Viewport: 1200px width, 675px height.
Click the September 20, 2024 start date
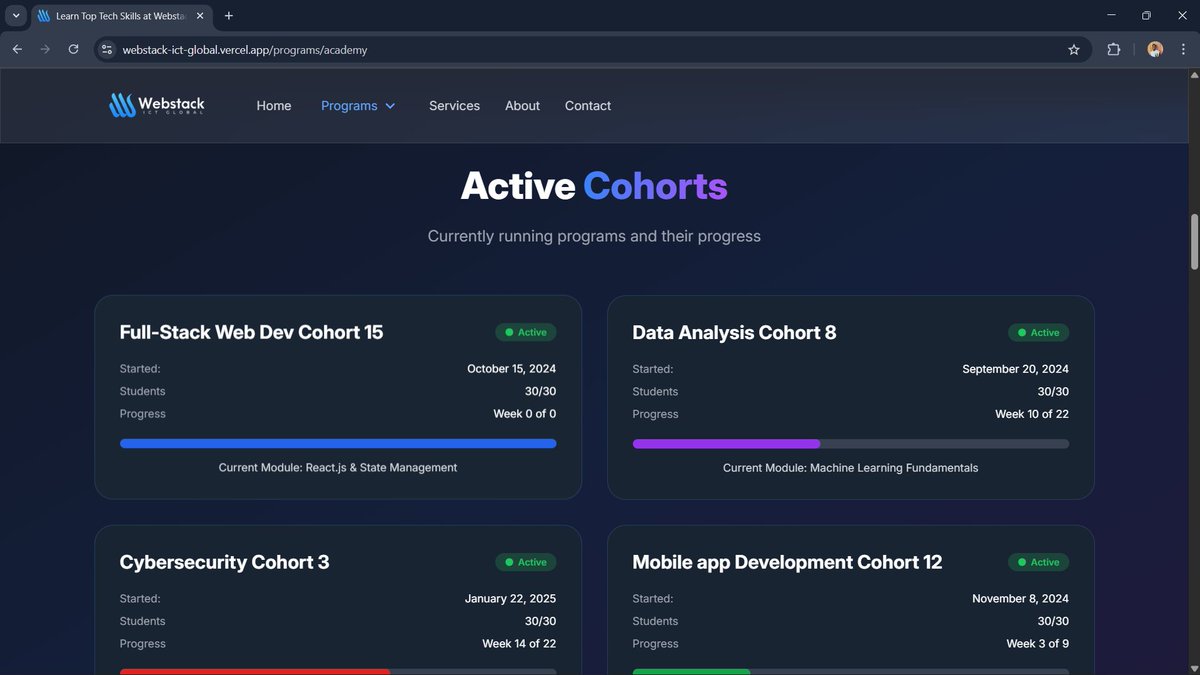(1015, 369)
